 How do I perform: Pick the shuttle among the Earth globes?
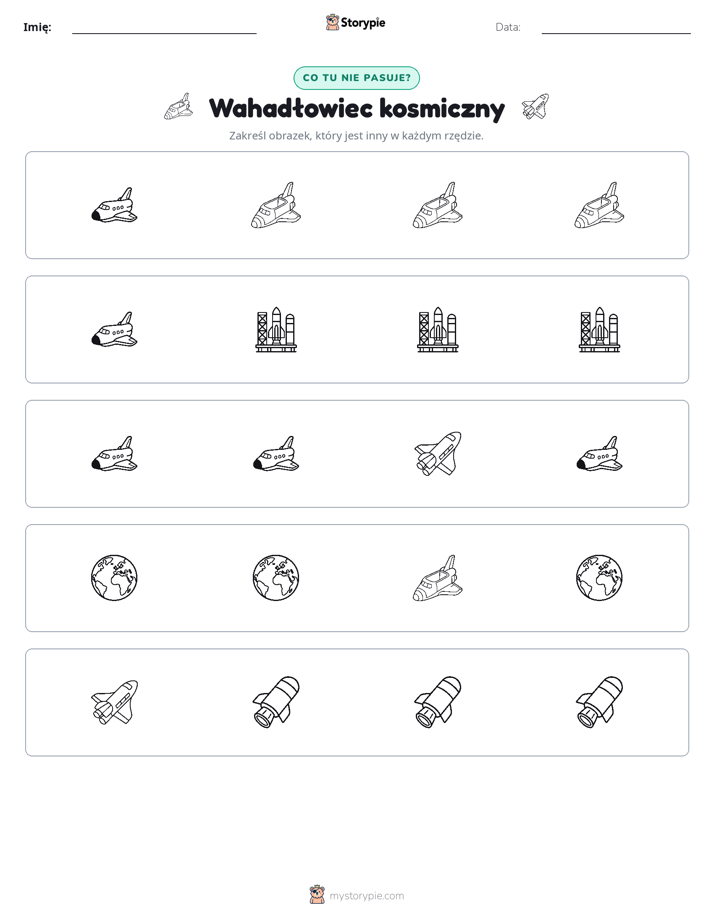pyautogui.click(x=438, y=578)
